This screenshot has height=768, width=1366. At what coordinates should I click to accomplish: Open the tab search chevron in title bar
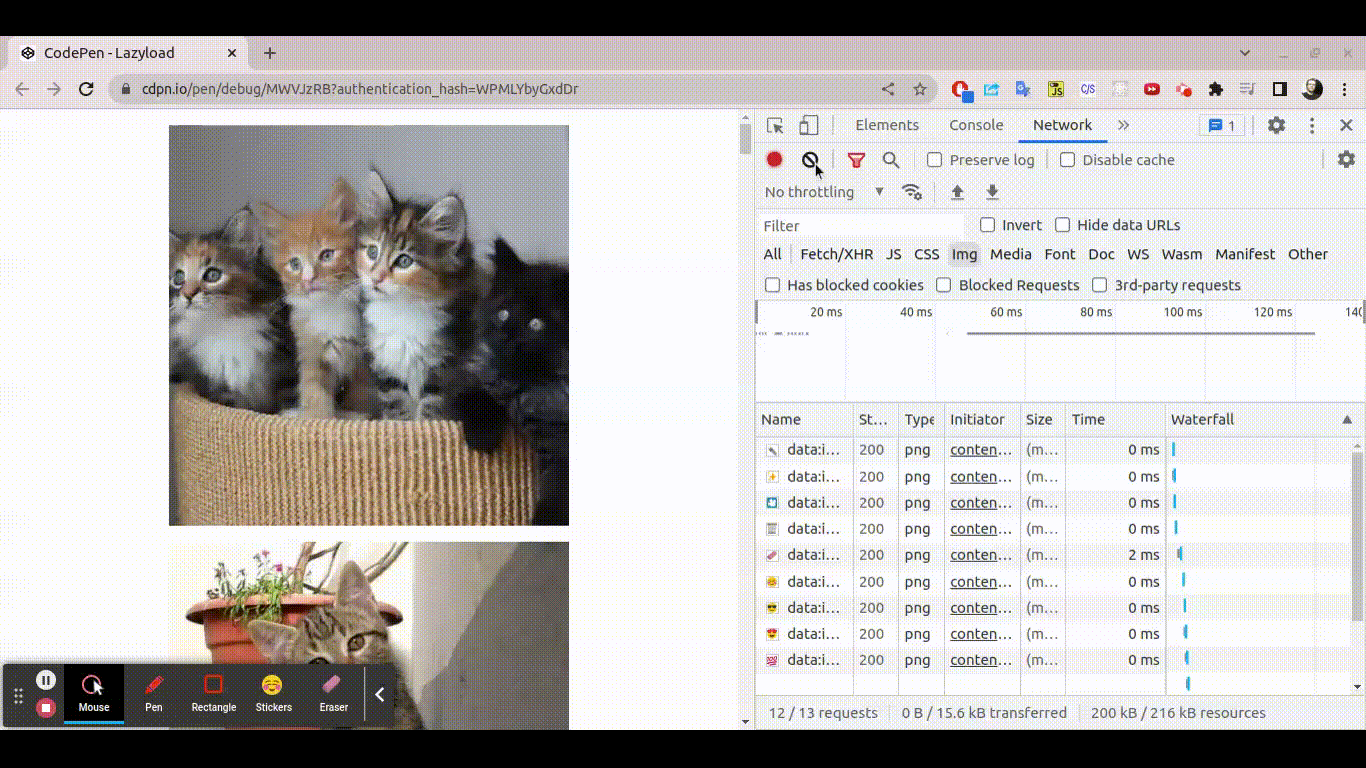click(1245, 53)
